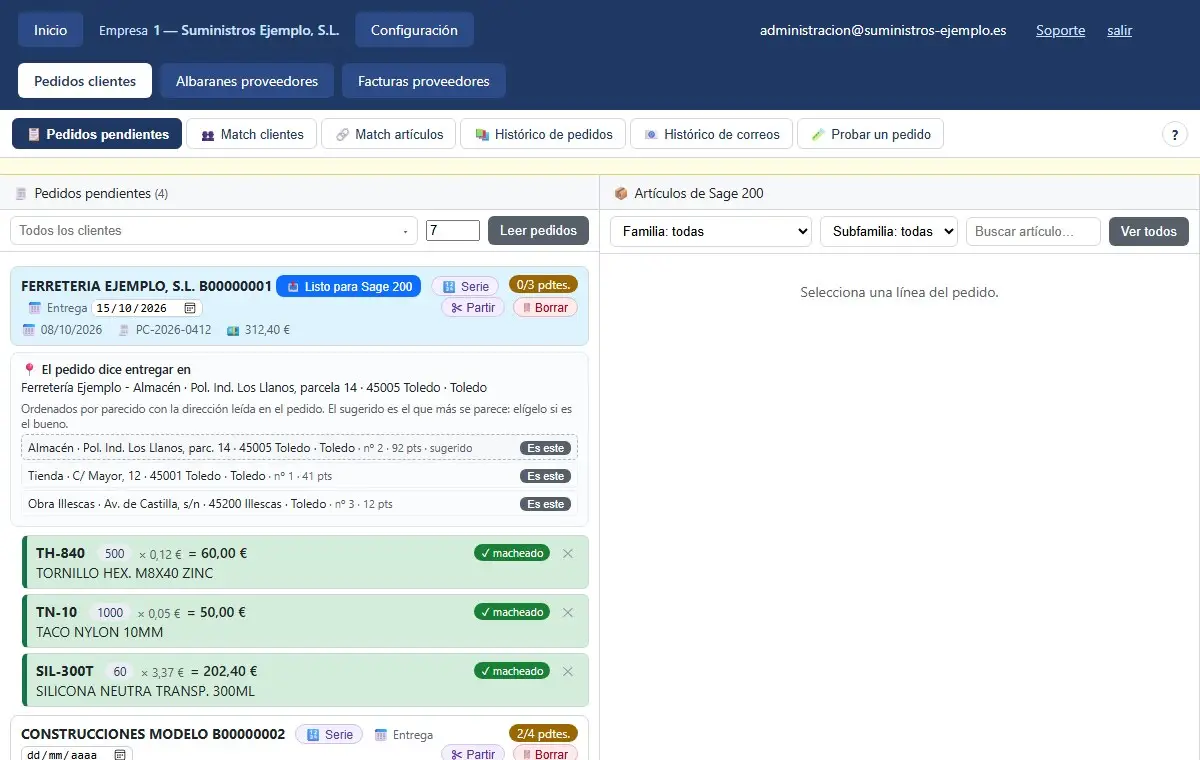
Task: Choose Es este for the Almacén address
Action: (546, 447)
